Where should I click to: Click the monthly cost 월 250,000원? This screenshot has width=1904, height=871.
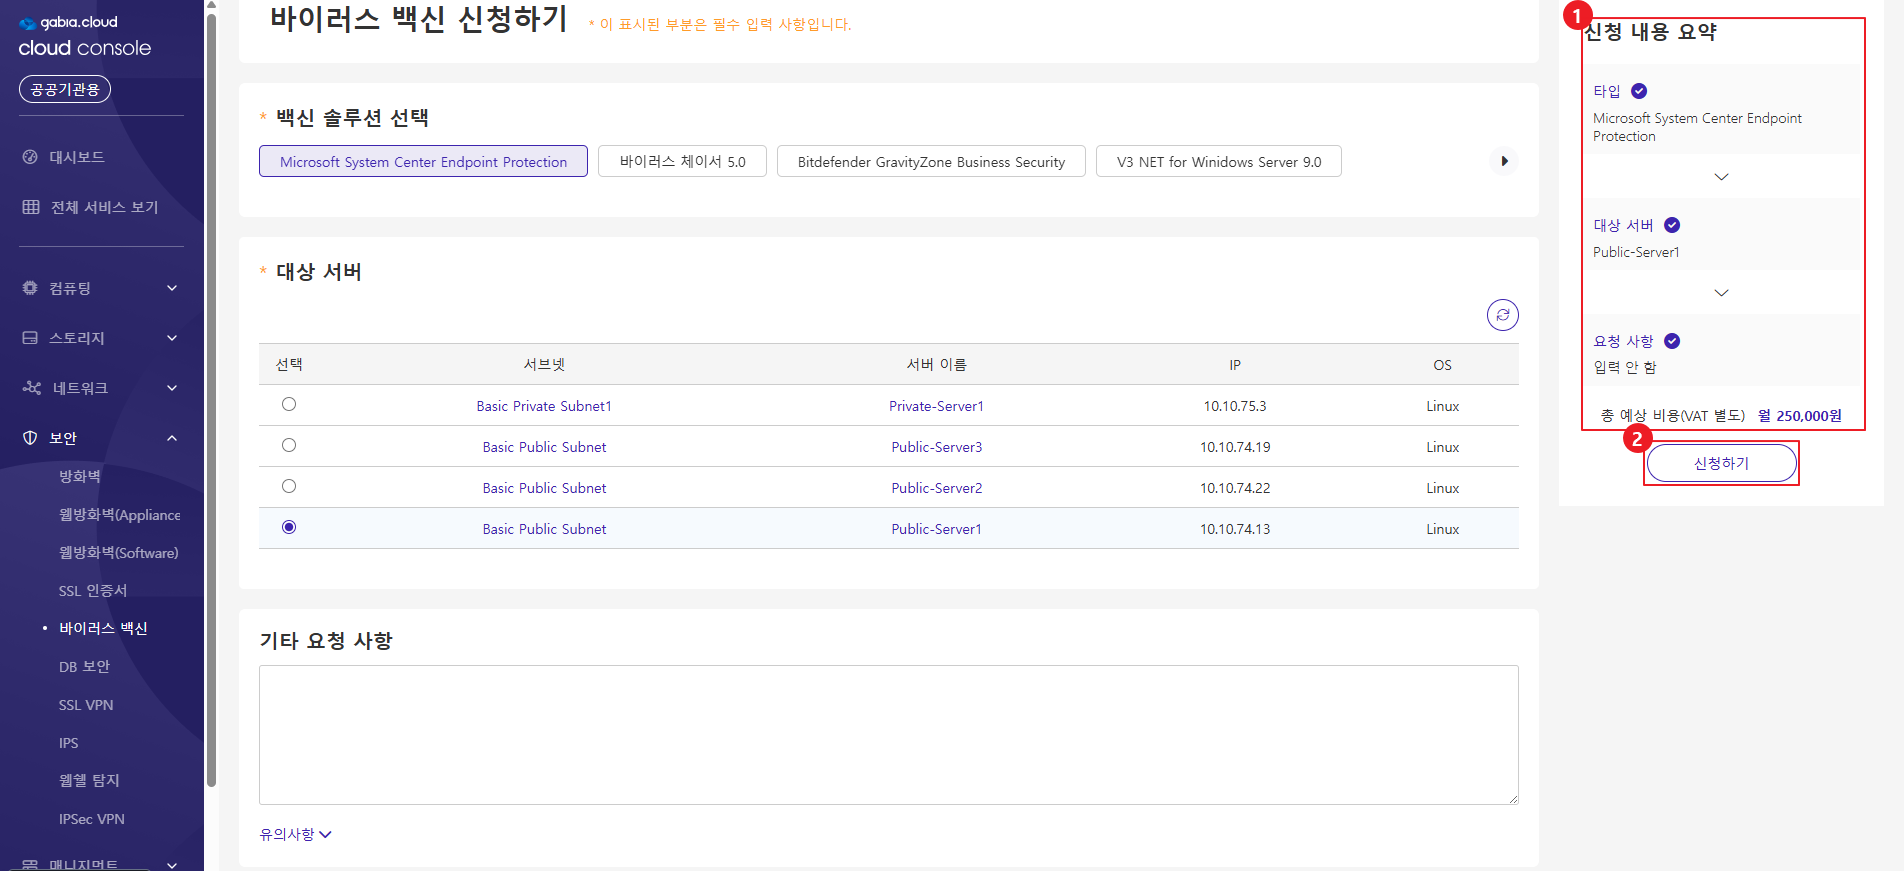point(1799,416)
